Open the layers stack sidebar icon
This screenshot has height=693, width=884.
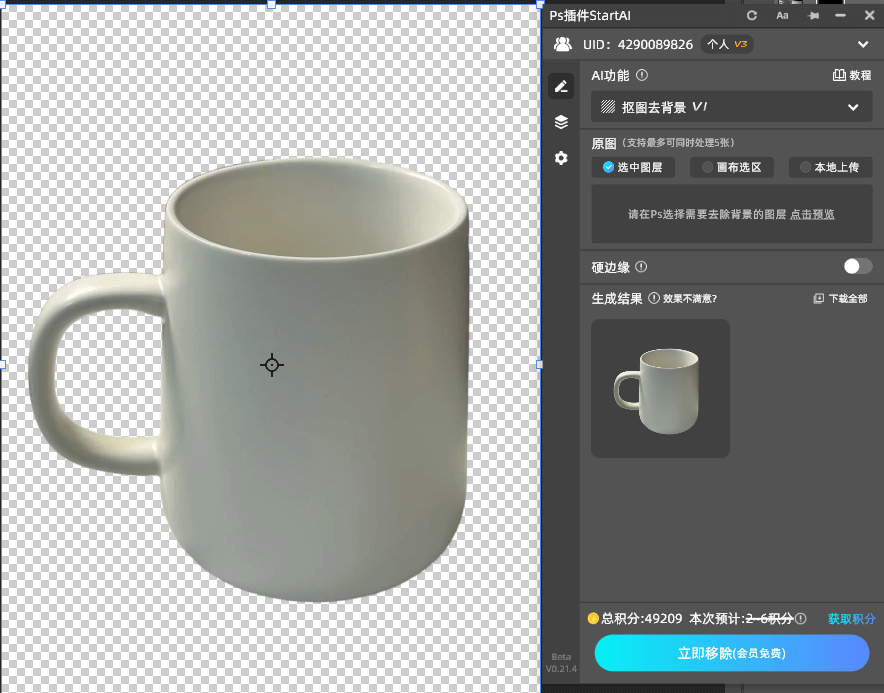coord(561,122)
